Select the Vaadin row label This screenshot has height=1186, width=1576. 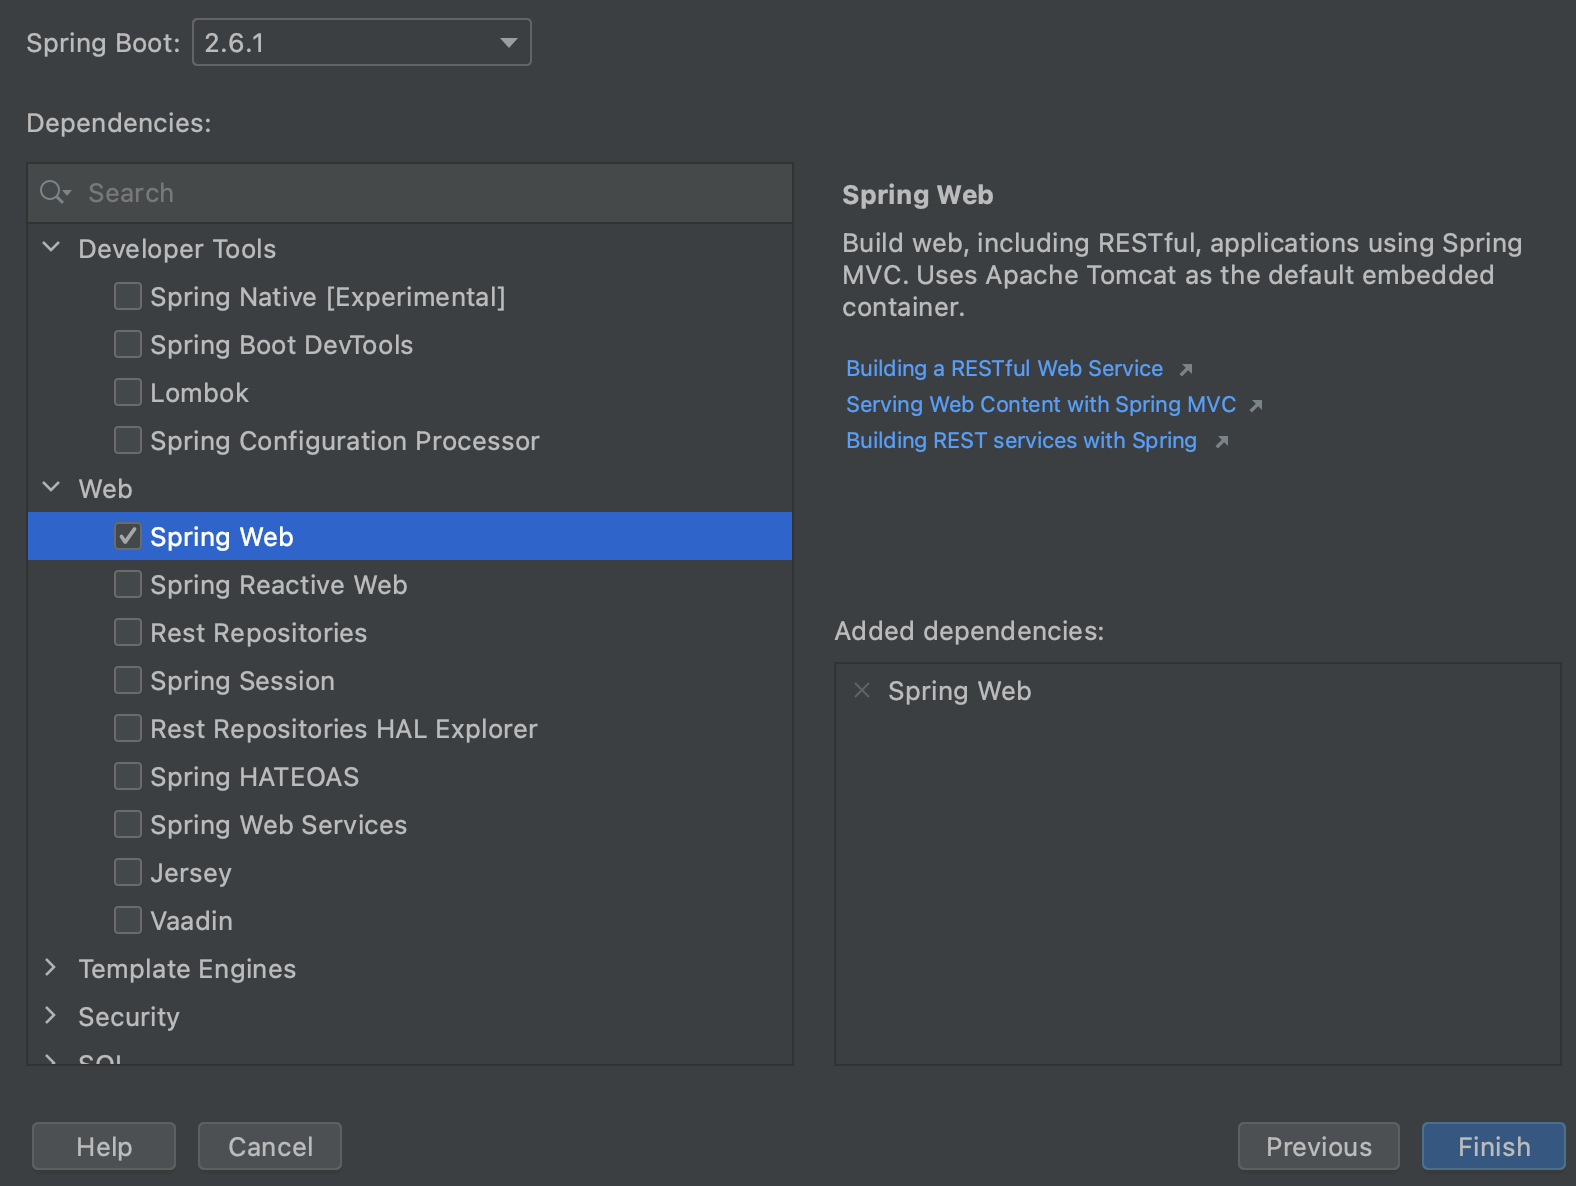coord(191,921)
